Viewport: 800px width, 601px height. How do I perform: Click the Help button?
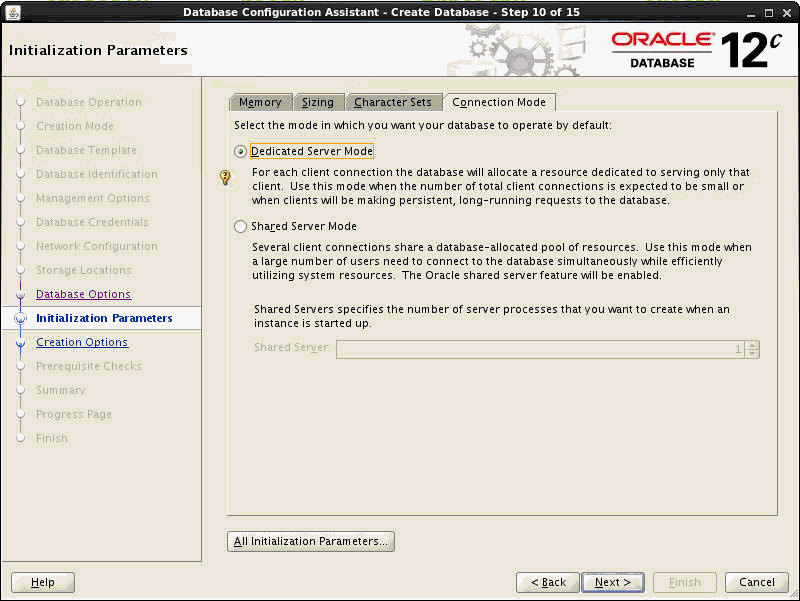pyautogui.click(x=43, y=583)
